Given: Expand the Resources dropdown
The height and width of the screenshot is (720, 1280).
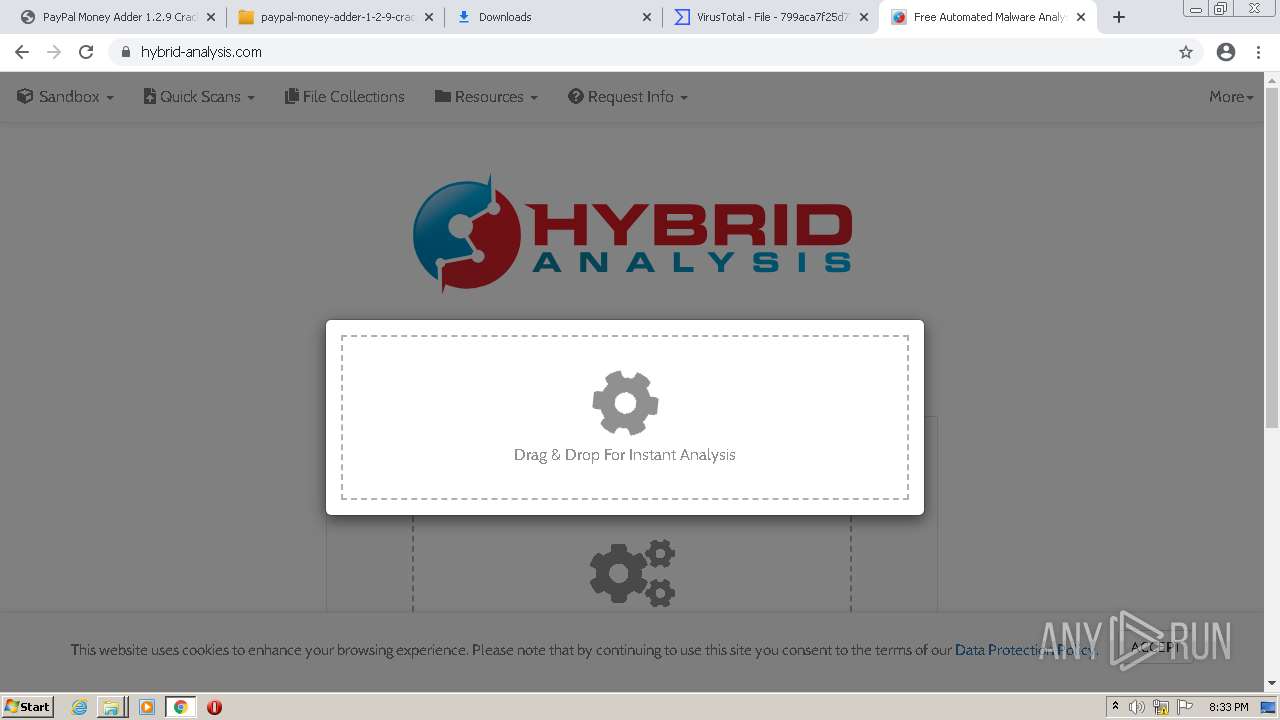Looking at the screenshot, I should pyautogui.click(x=486, y=97).
